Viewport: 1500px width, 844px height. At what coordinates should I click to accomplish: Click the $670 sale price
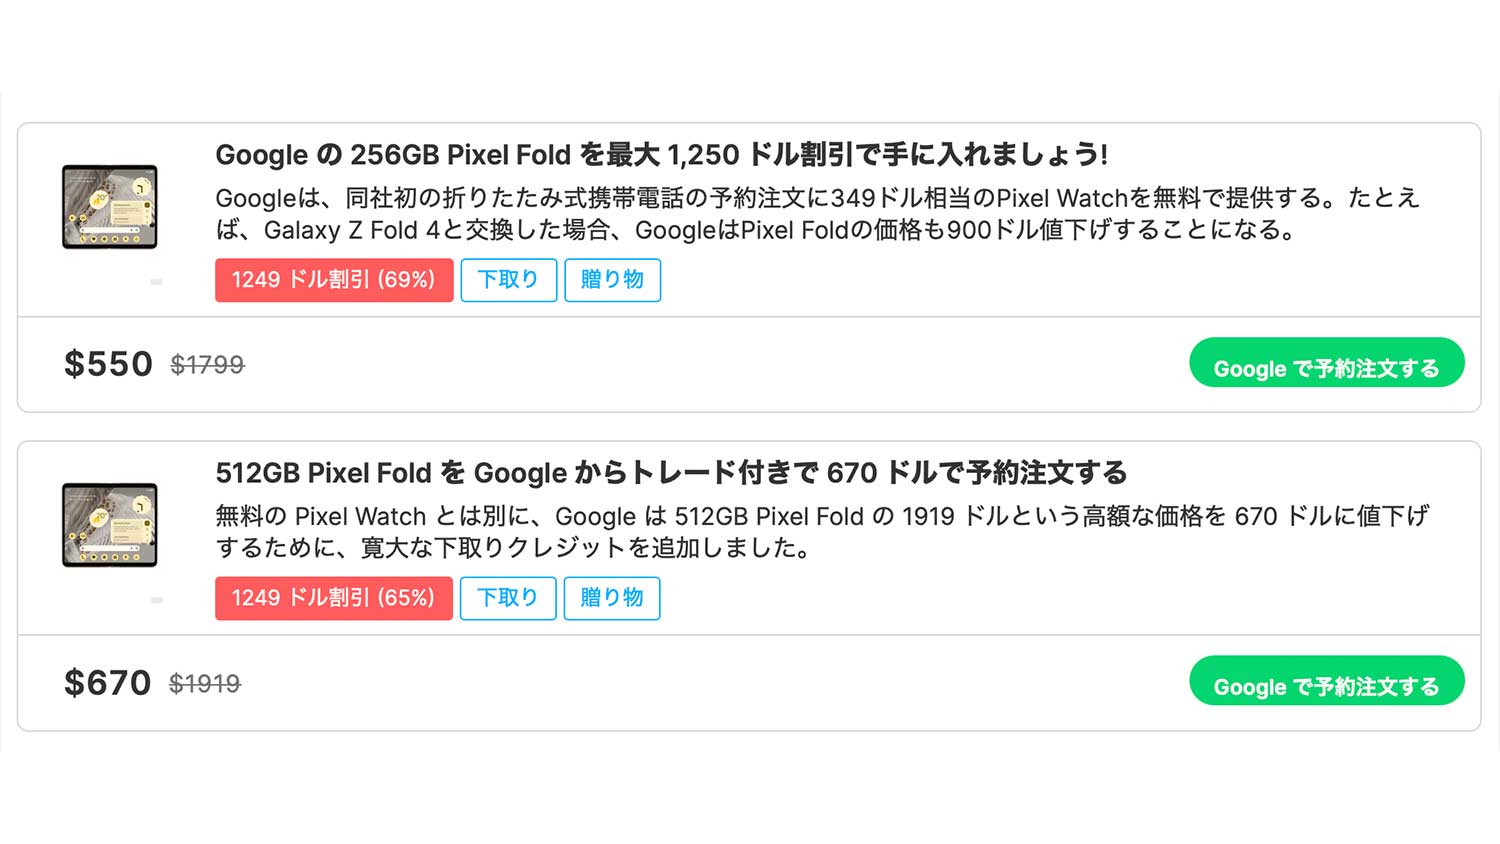(107, 683)
